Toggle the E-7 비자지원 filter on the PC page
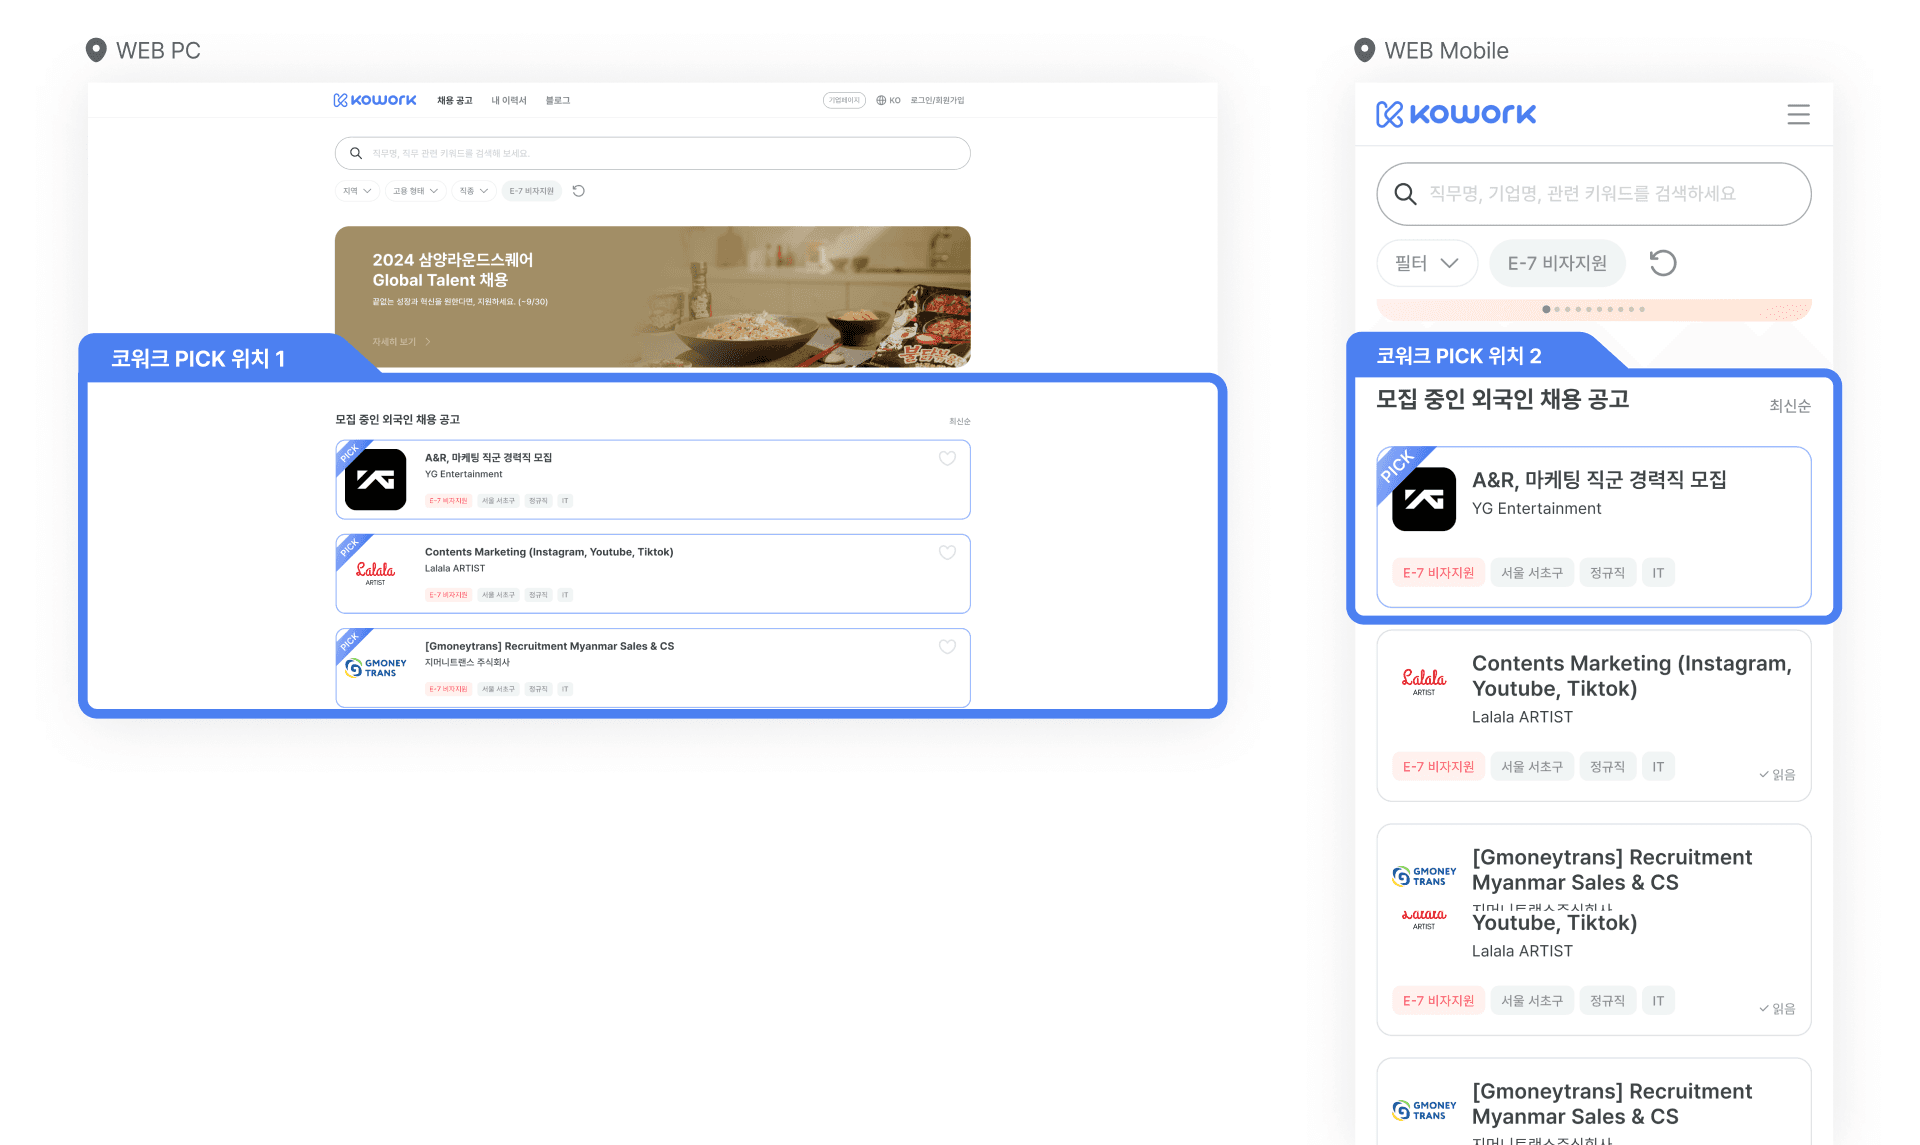This screenshot has height=1145, width=1920. [532, 191]
